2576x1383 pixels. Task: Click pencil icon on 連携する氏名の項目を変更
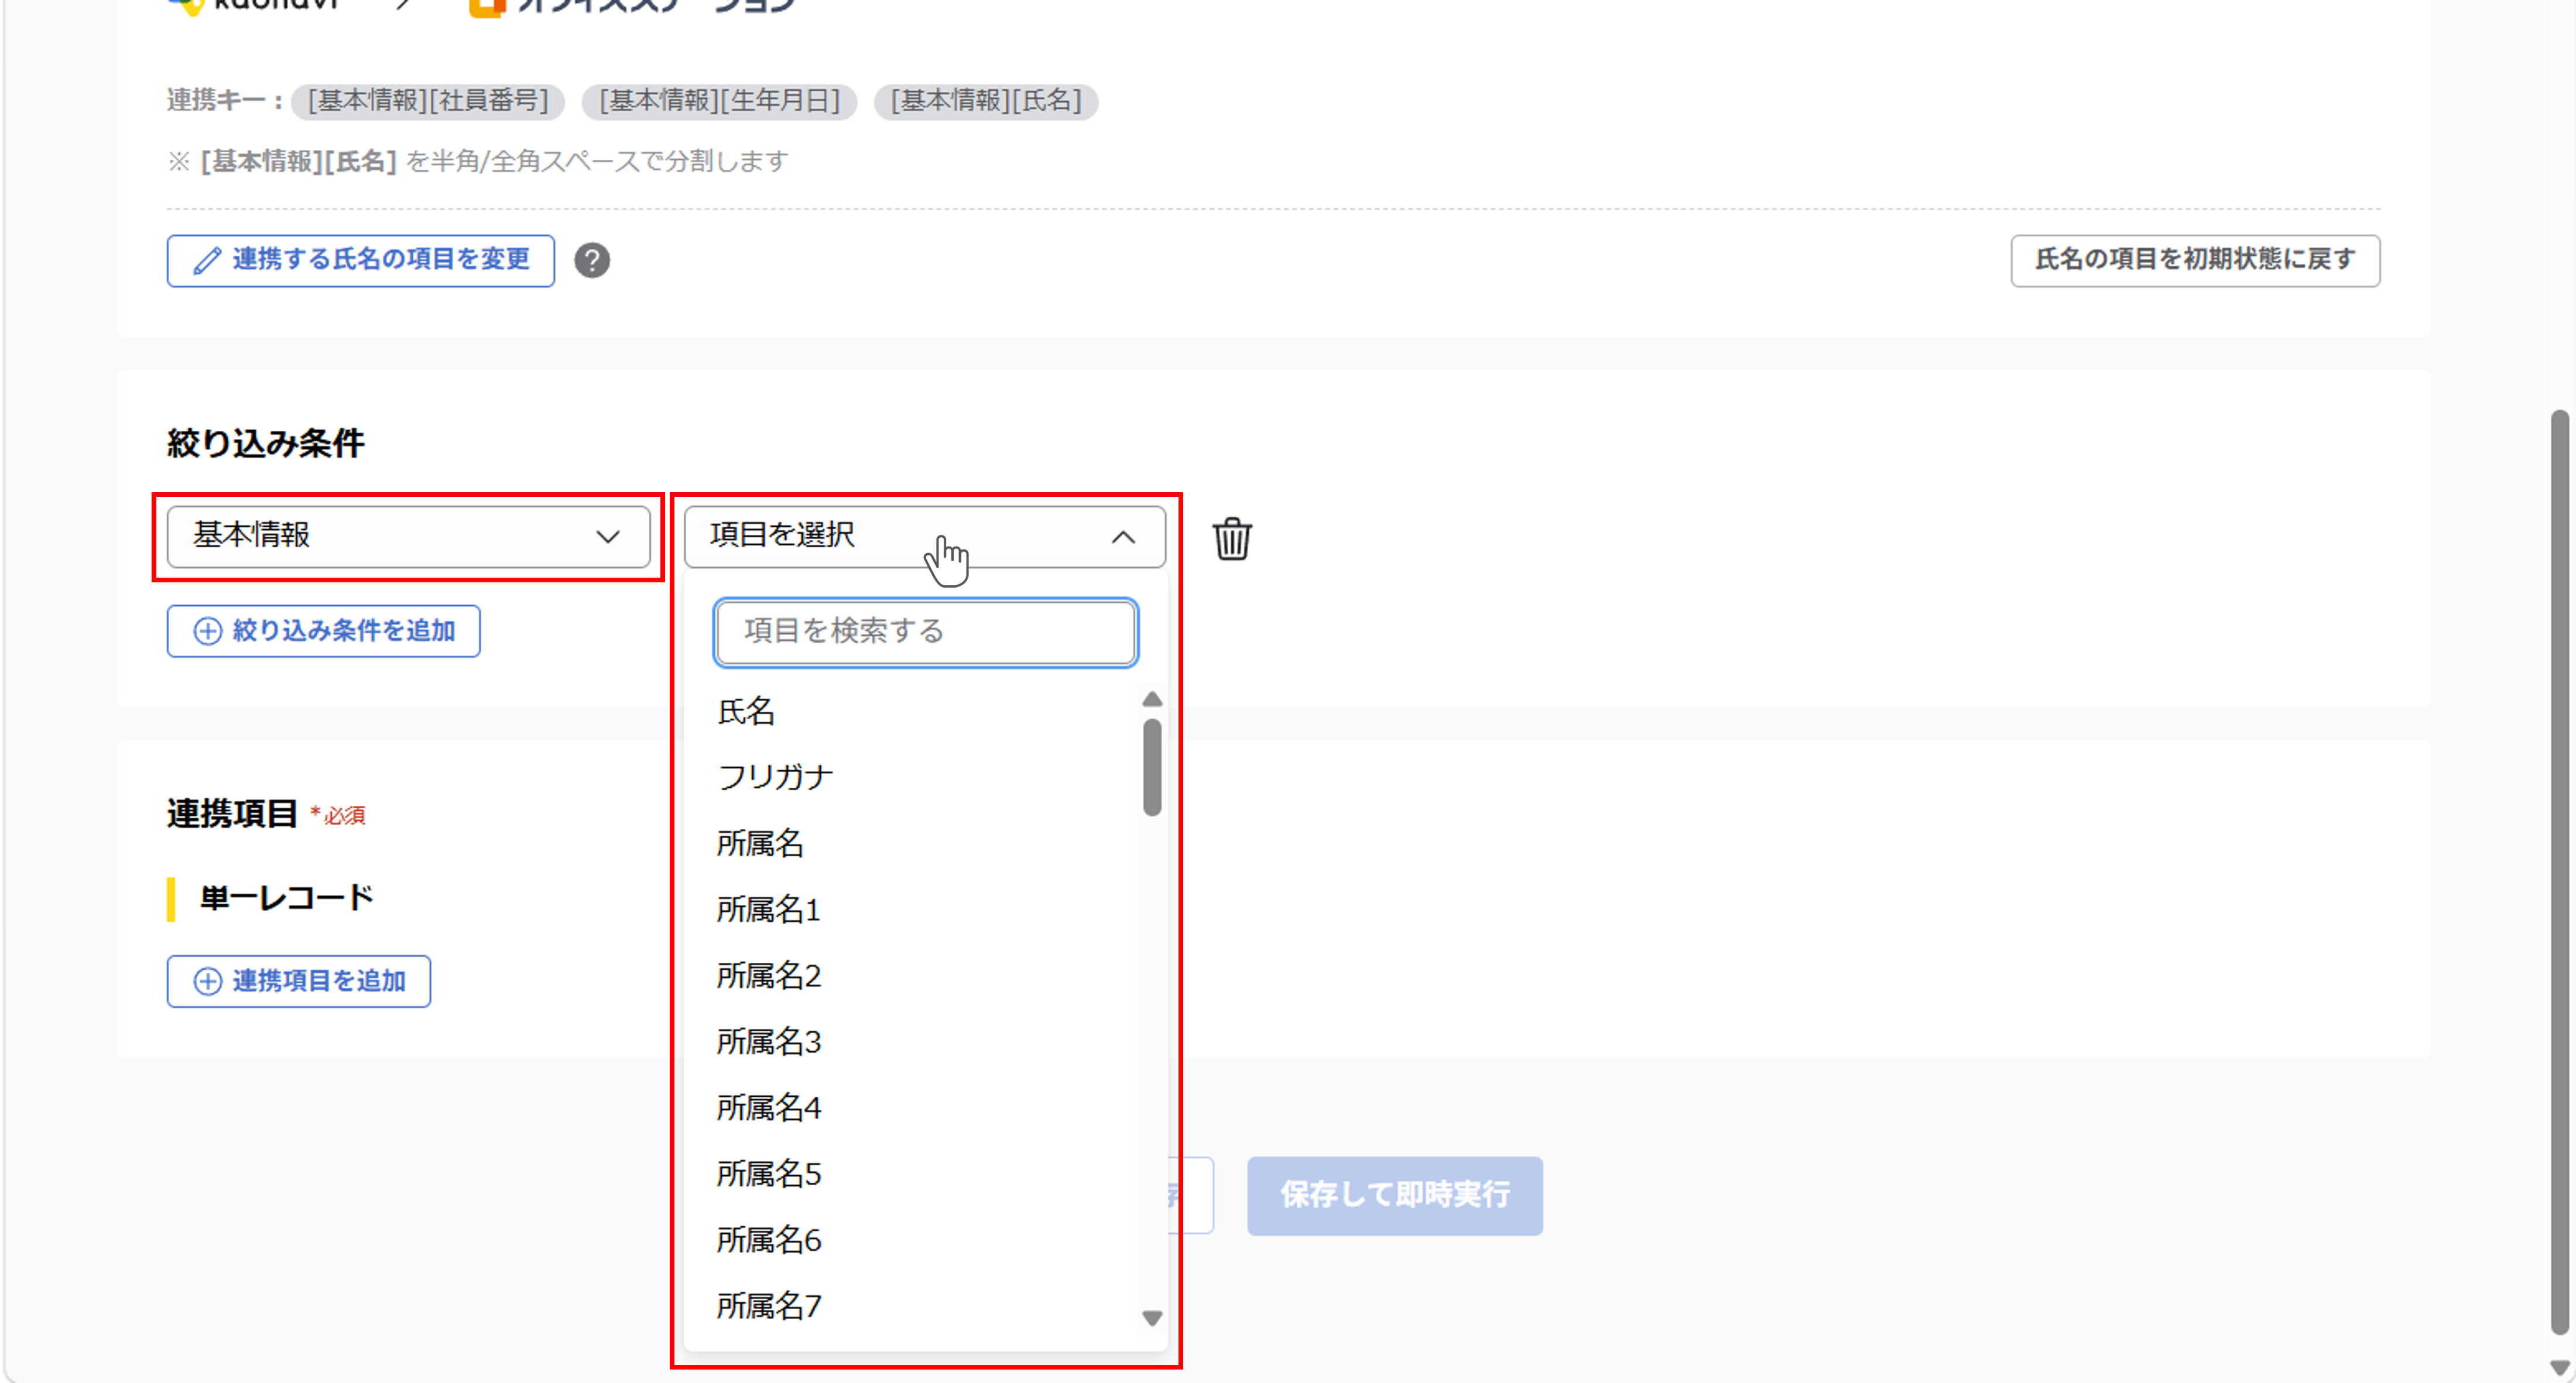[x=207, y=261]
